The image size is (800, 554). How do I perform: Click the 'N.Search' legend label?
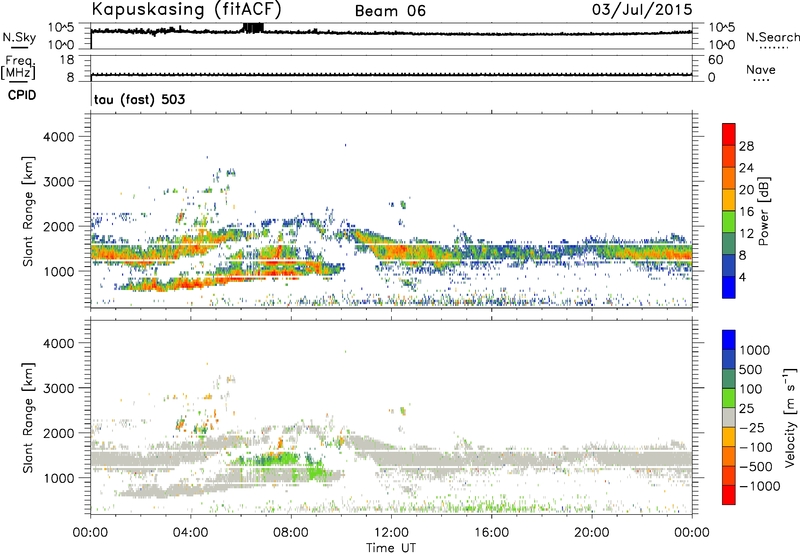tap(772, 37)
